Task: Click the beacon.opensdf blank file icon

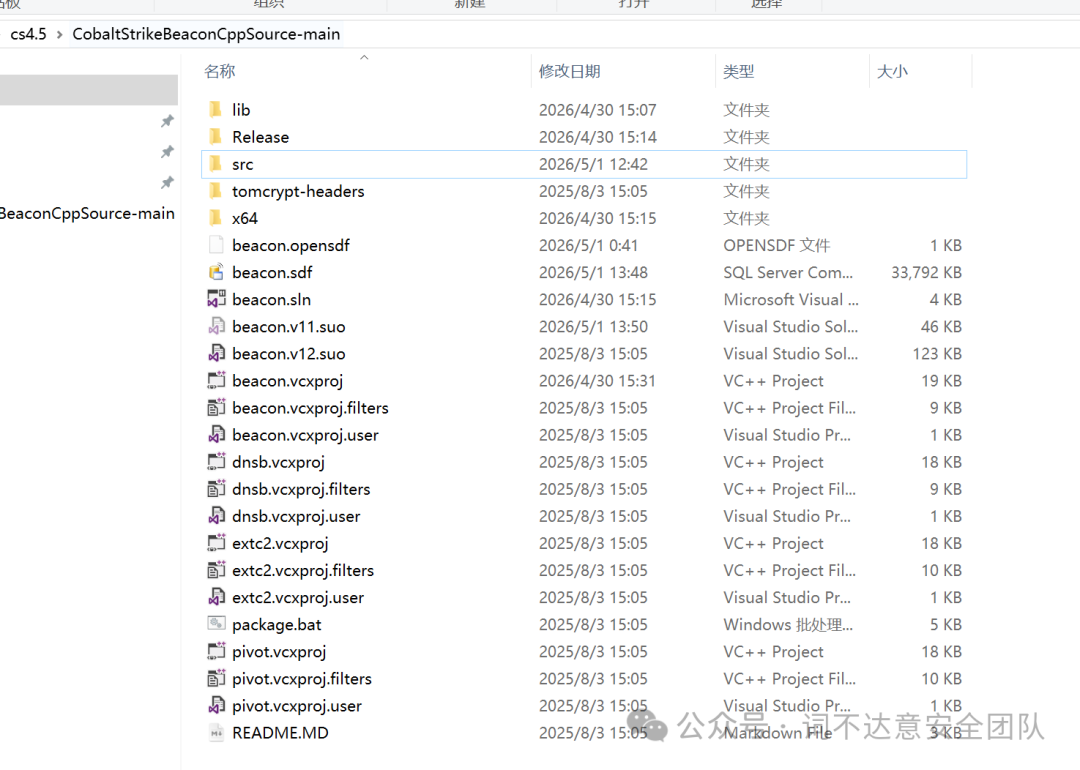Action: coord(216,245)
